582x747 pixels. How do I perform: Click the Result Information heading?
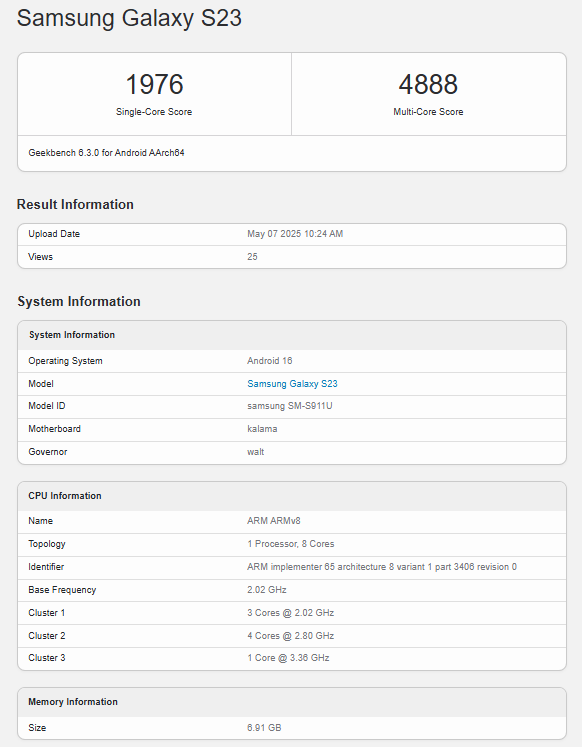click(75, 204)
